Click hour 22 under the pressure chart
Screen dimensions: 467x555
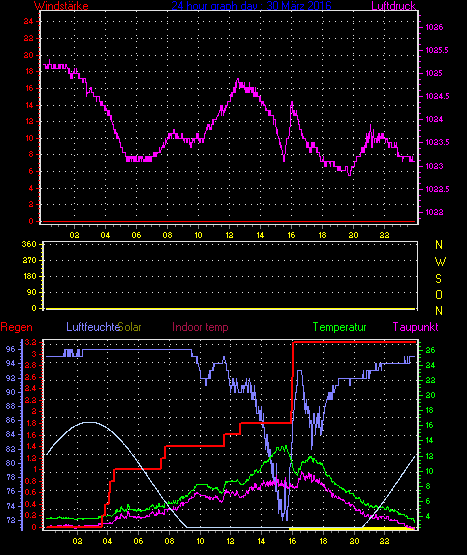pyautogui.click(x=385, y=235)
